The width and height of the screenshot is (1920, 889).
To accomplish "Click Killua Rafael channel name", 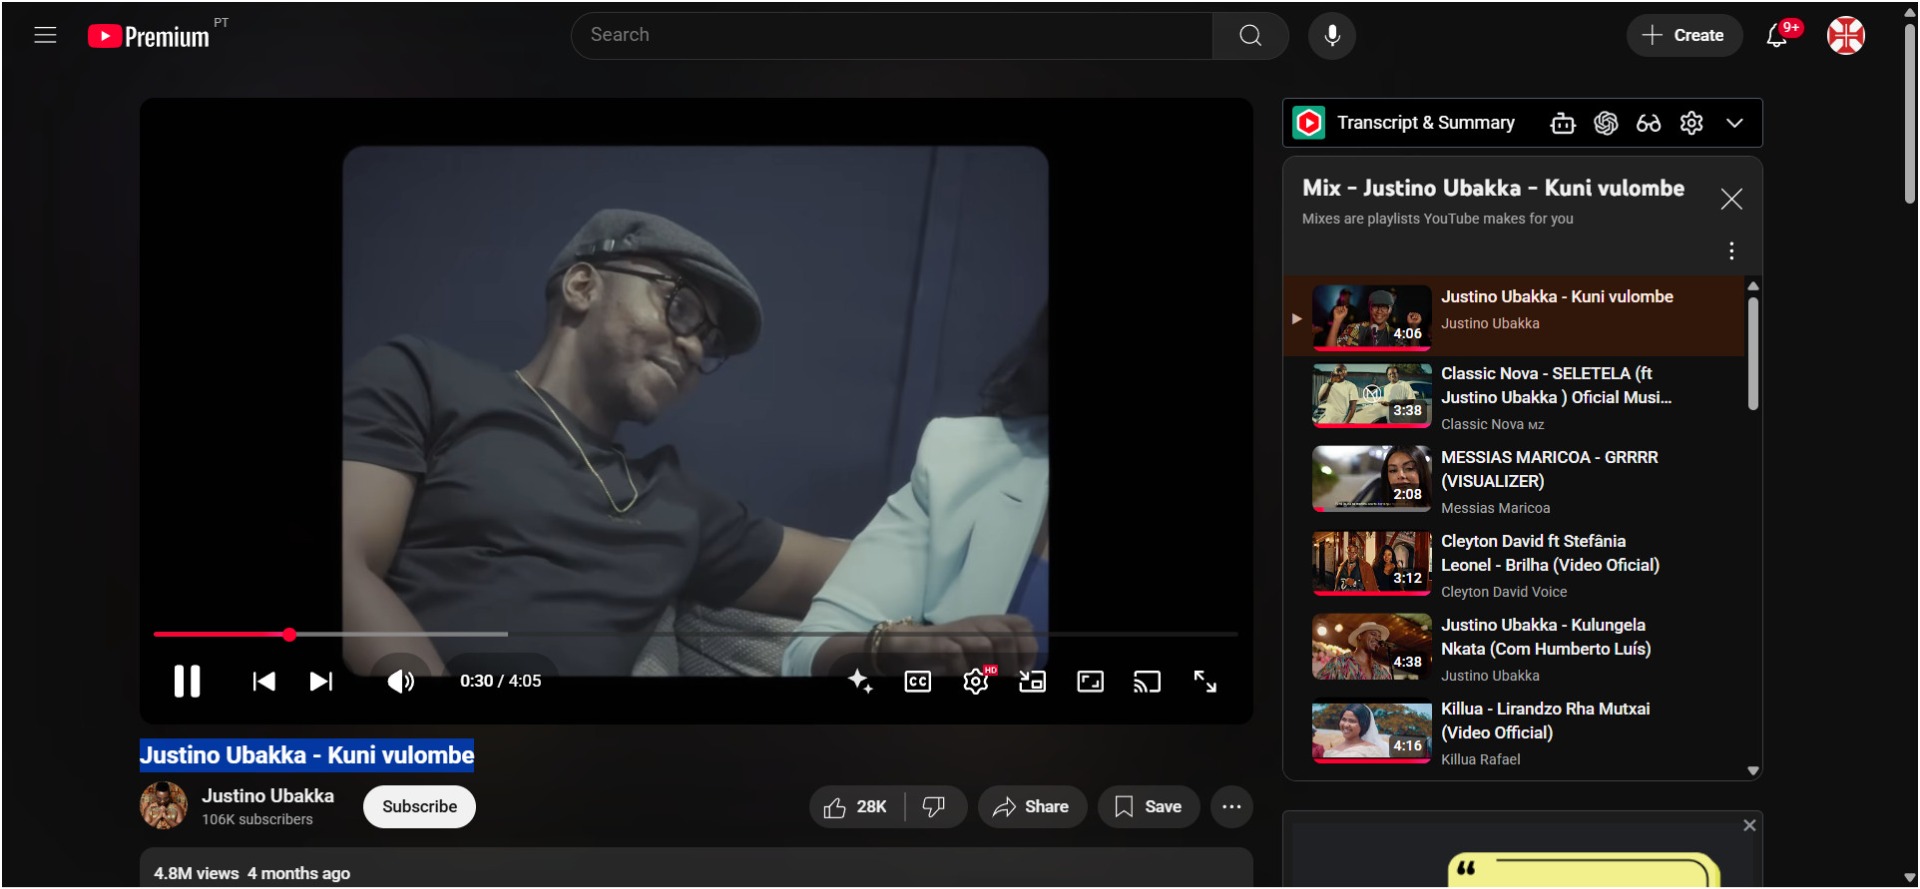I will (1480, 760).
